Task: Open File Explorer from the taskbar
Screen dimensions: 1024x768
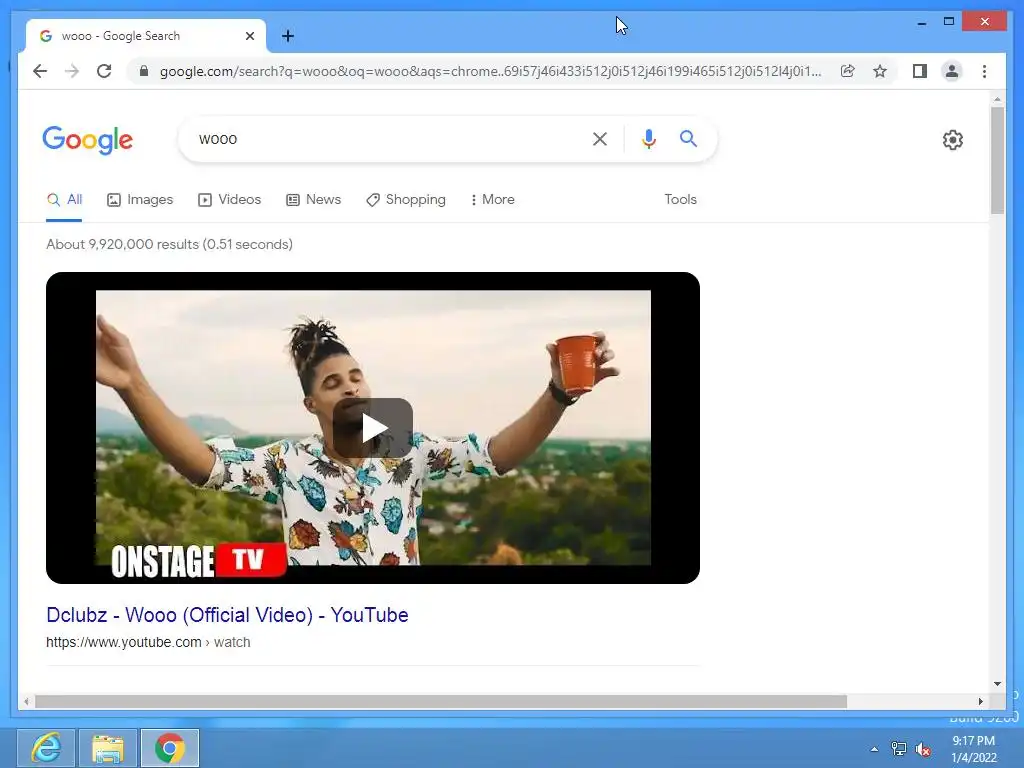Action: coord(108,748)
